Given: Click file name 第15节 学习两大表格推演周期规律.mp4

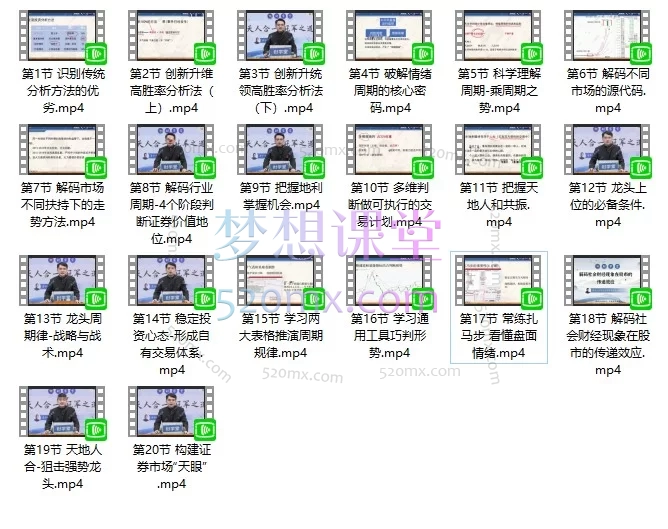Looking at the screenshot, I should coord(280,336).
